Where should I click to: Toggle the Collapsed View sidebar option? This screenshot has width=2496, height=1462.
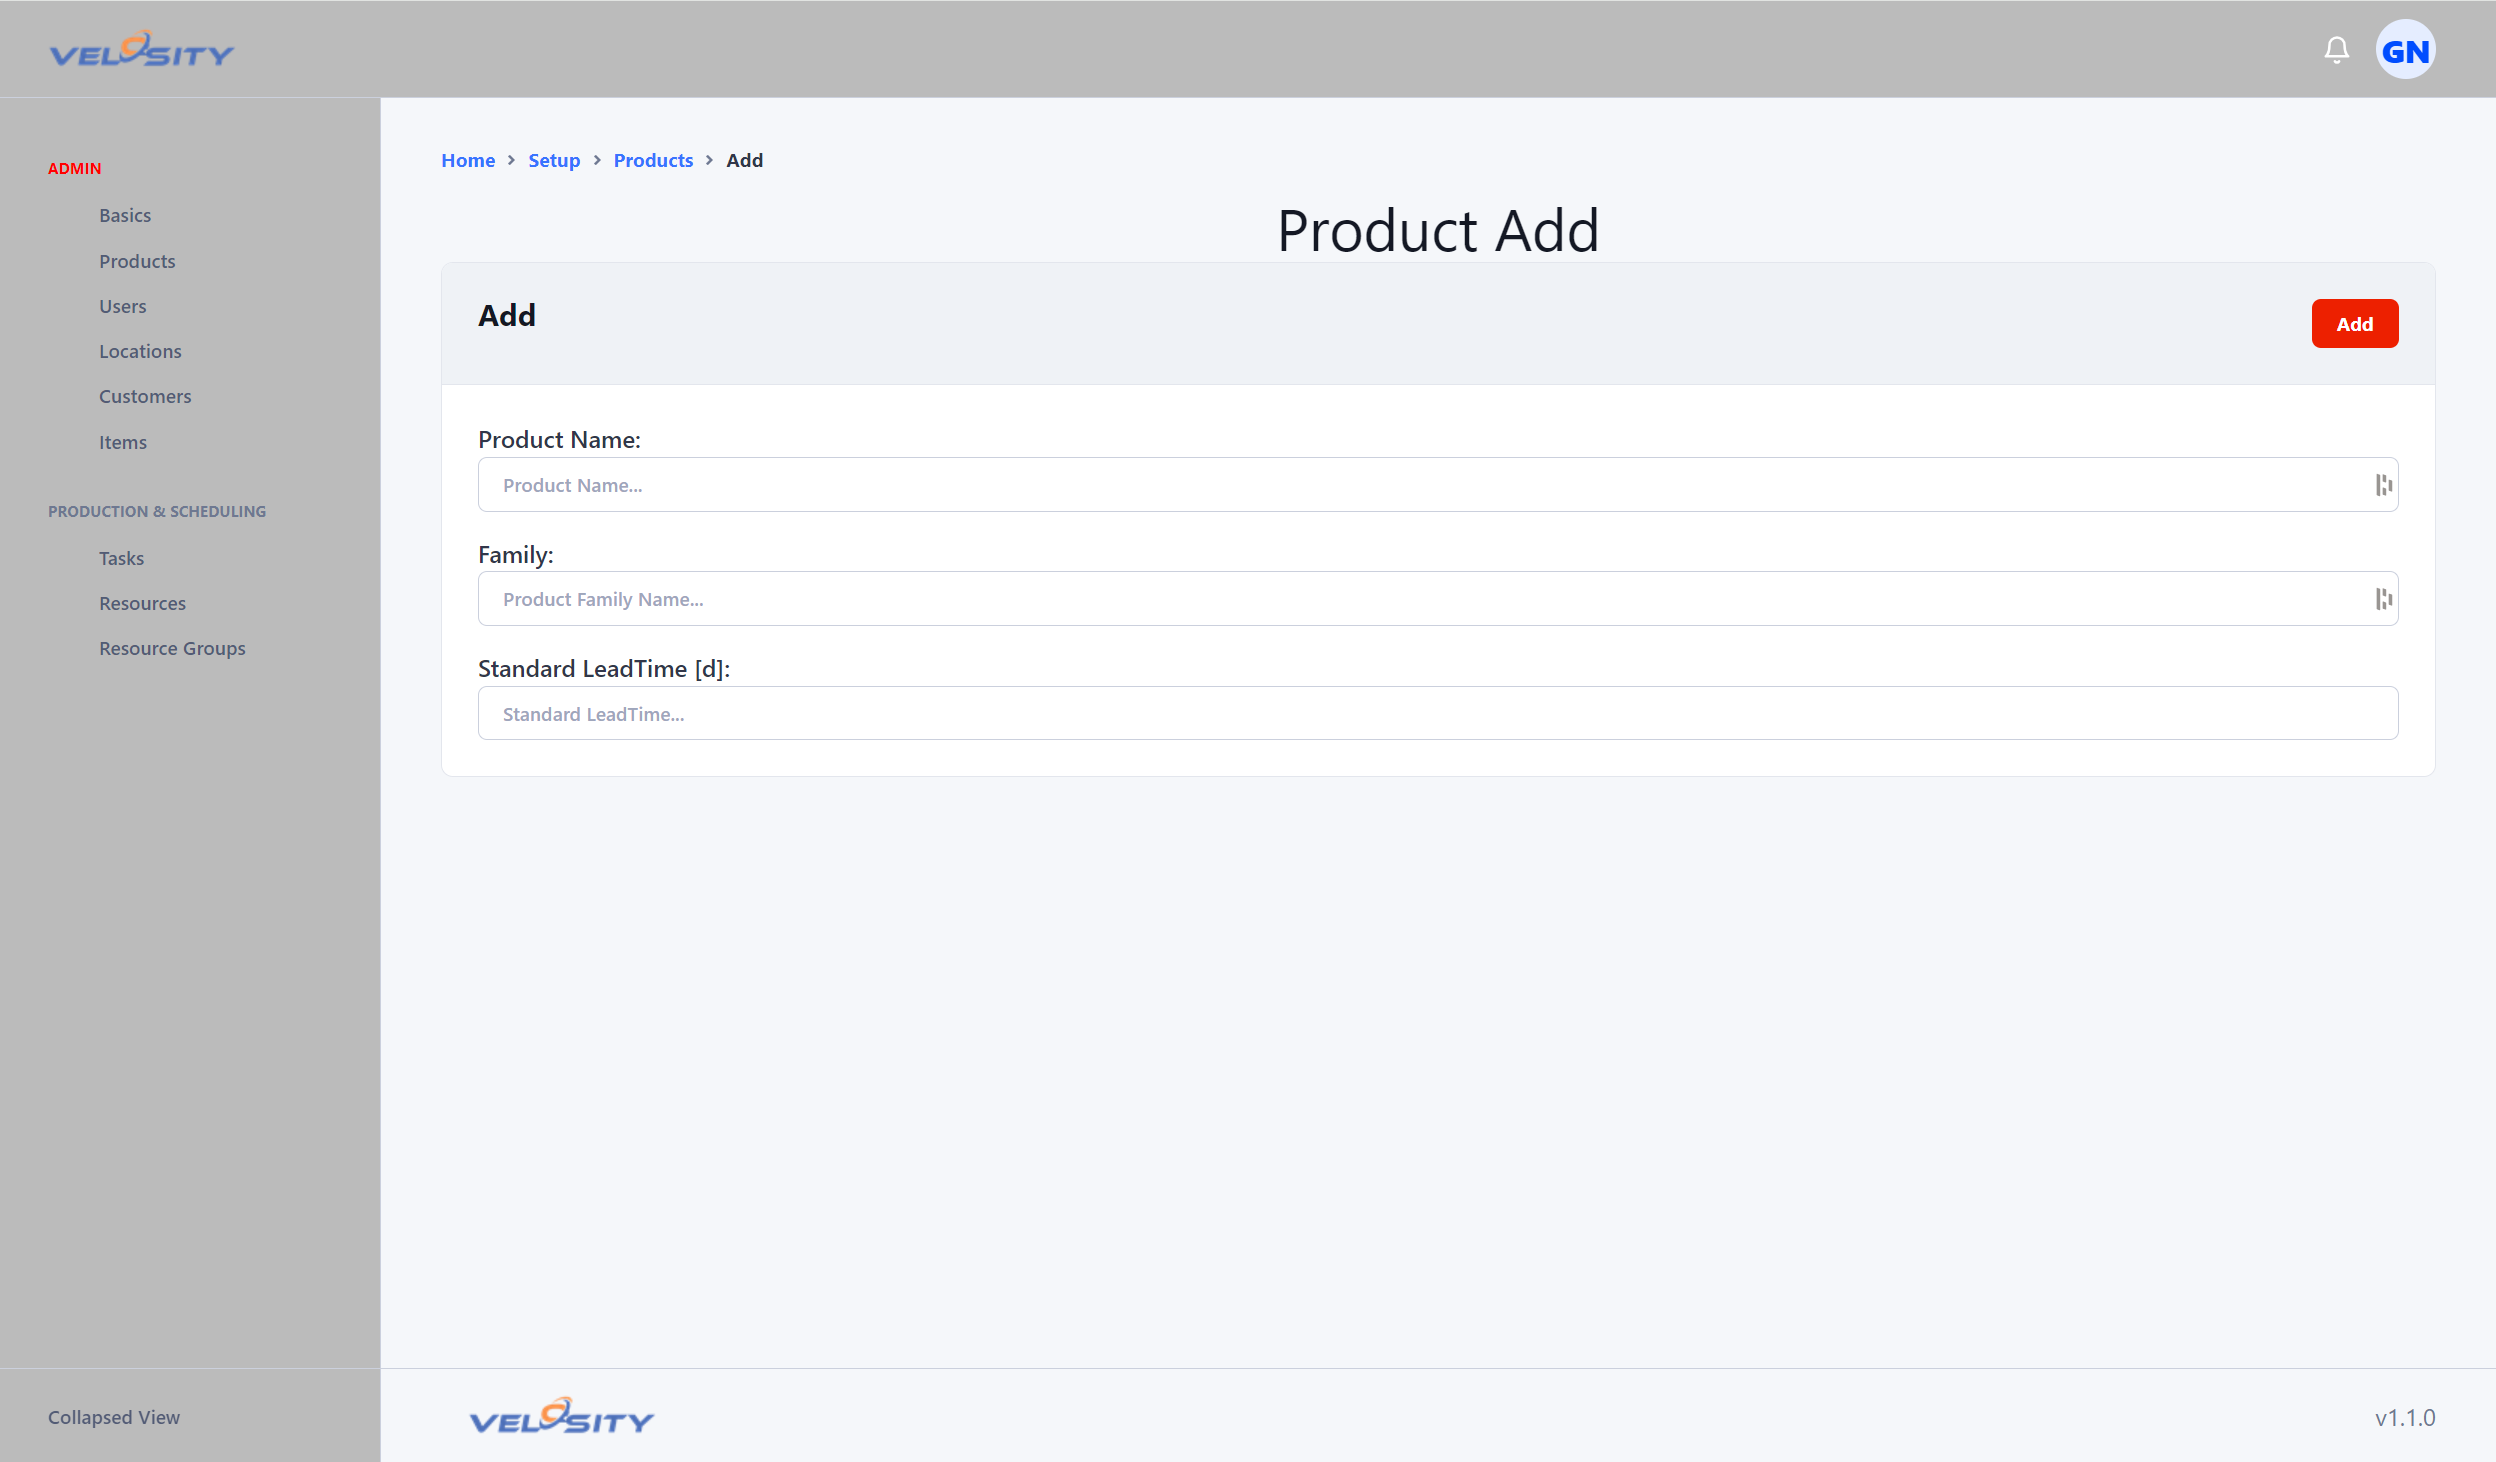tap(113, 1417)
